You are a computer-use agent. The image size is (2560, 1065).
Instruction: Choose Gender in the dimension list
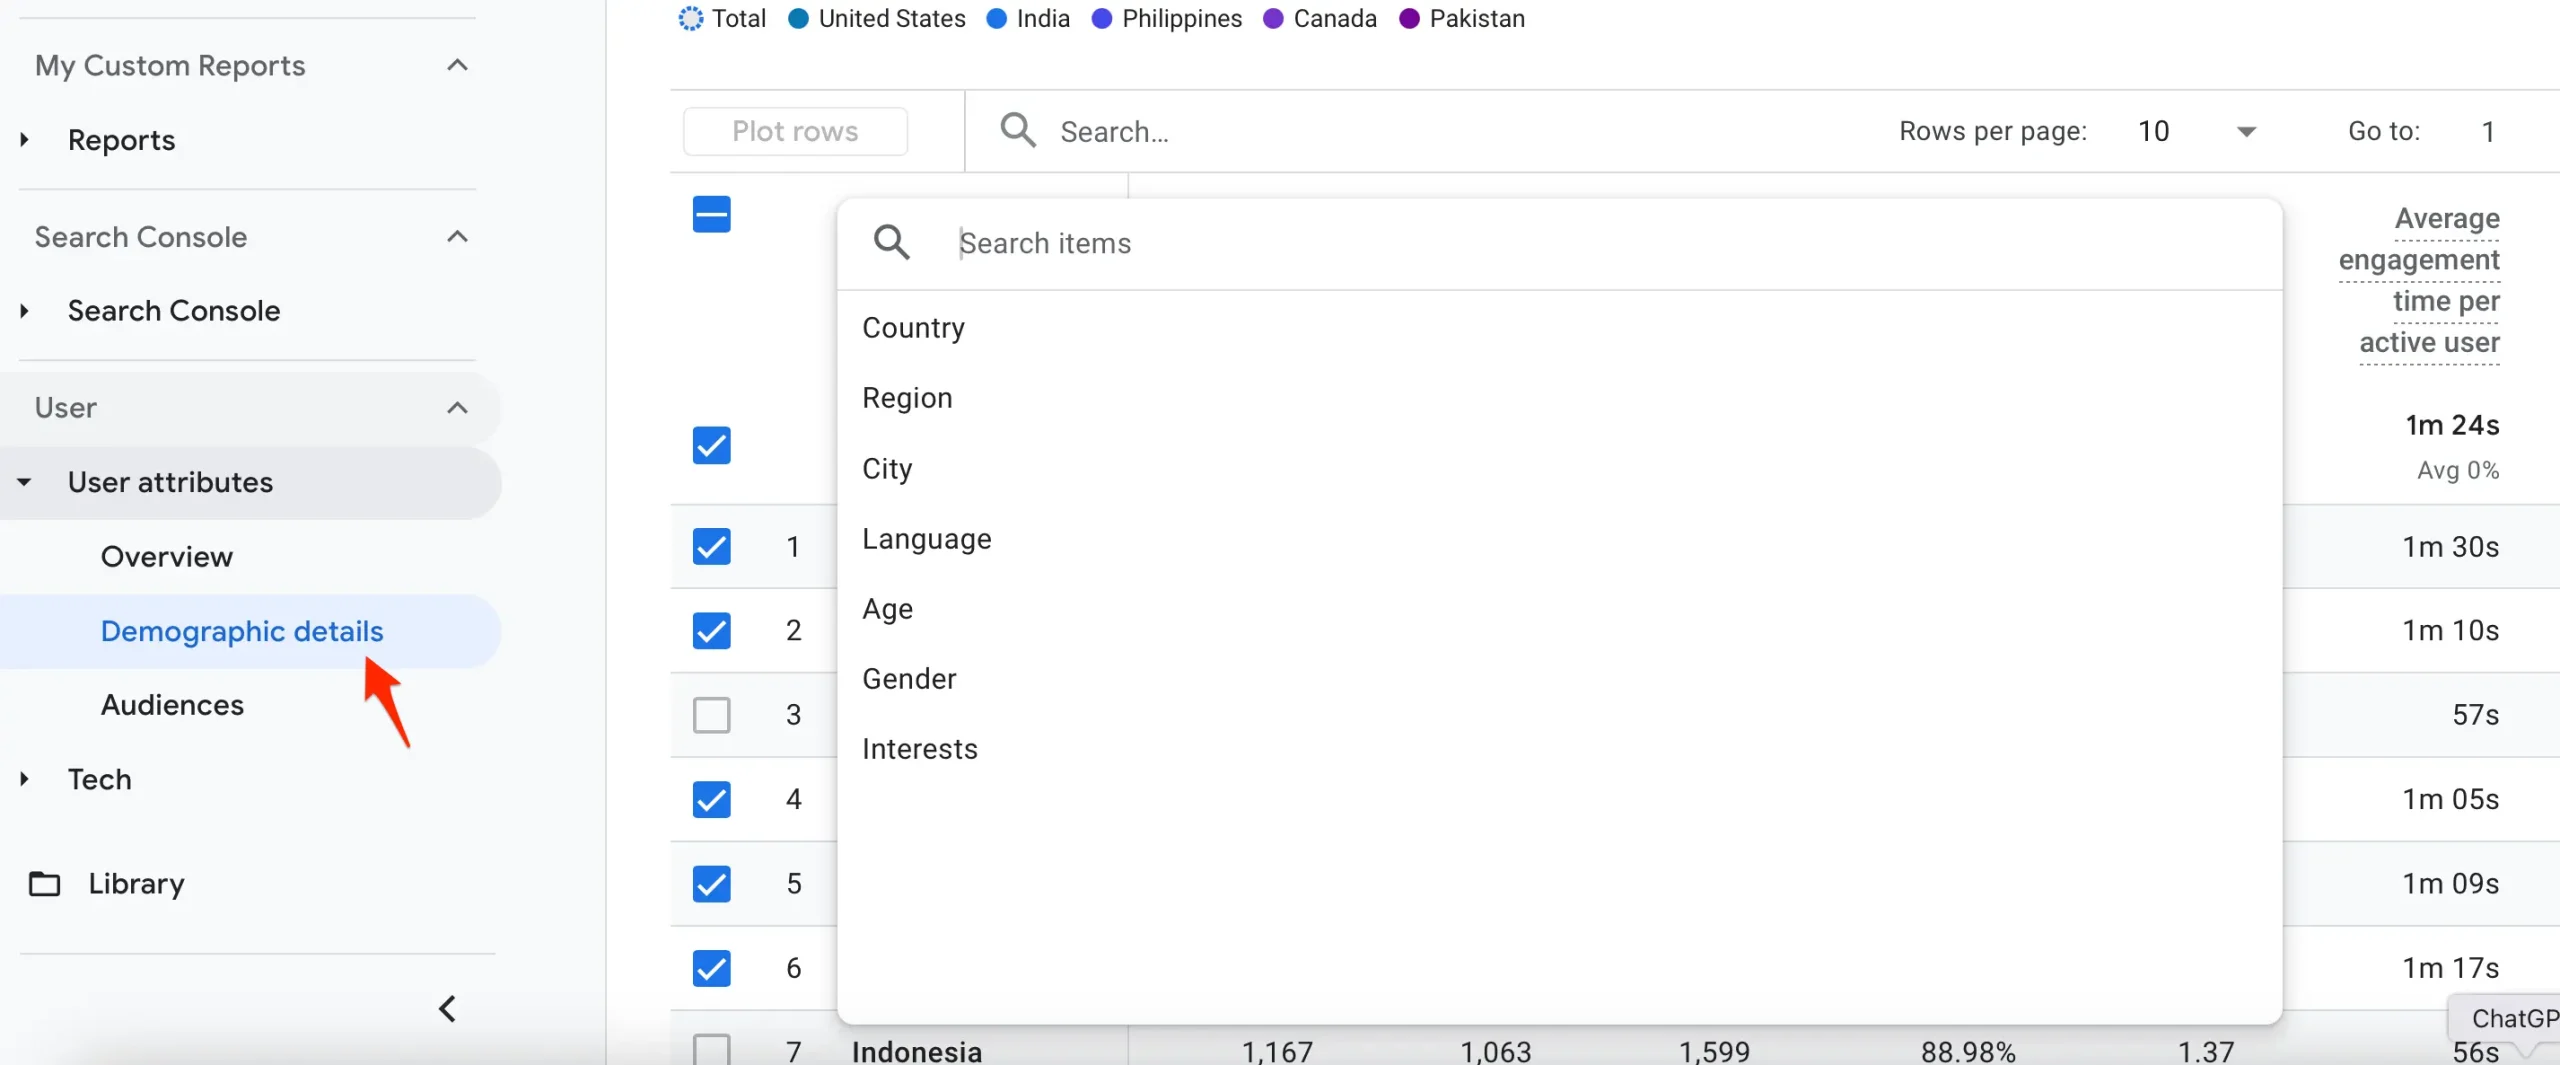[909, 679]
